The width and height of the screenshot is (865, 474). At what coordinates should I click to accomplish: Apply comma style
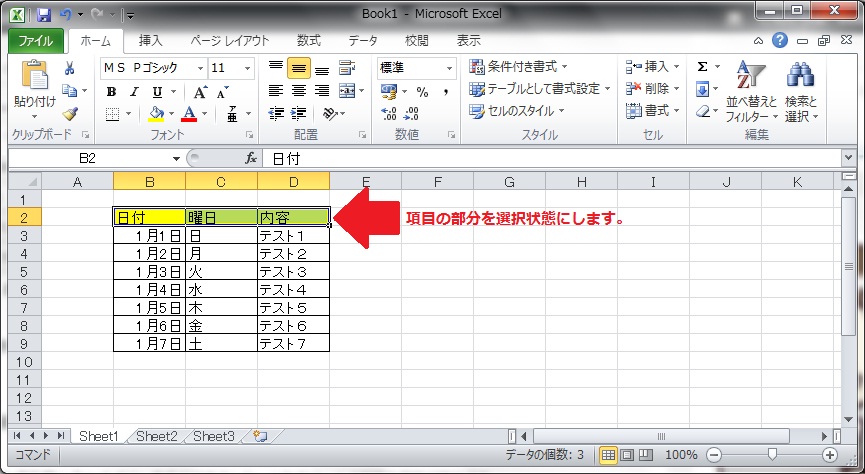(x=445, y=92)
